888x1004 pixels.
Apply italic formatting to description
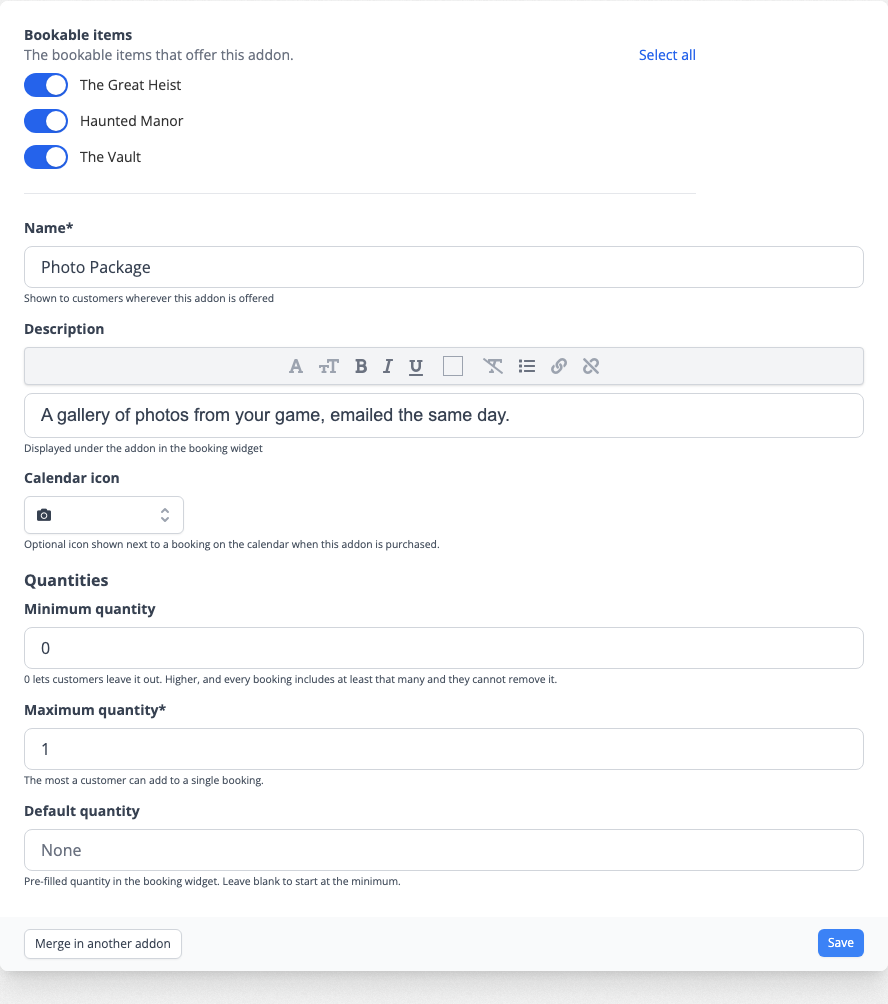click(x=387, y=366)
